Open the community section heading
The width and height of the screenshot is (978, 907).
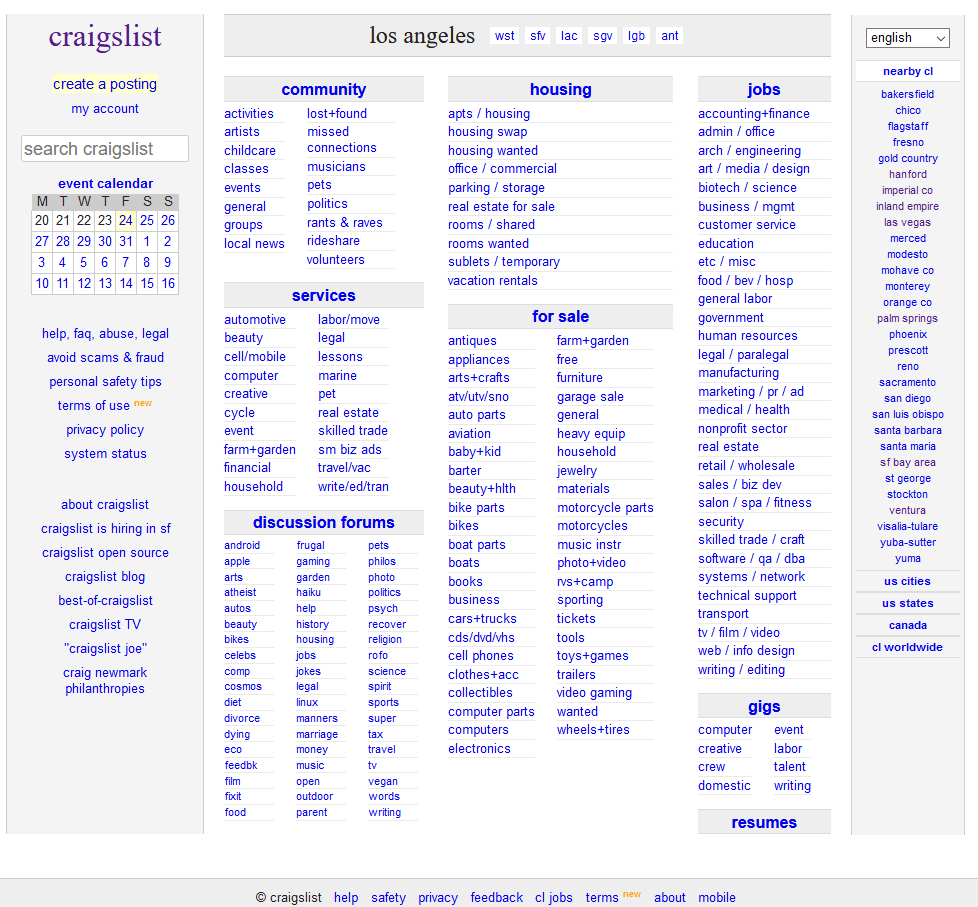click(x=324, y=89)
